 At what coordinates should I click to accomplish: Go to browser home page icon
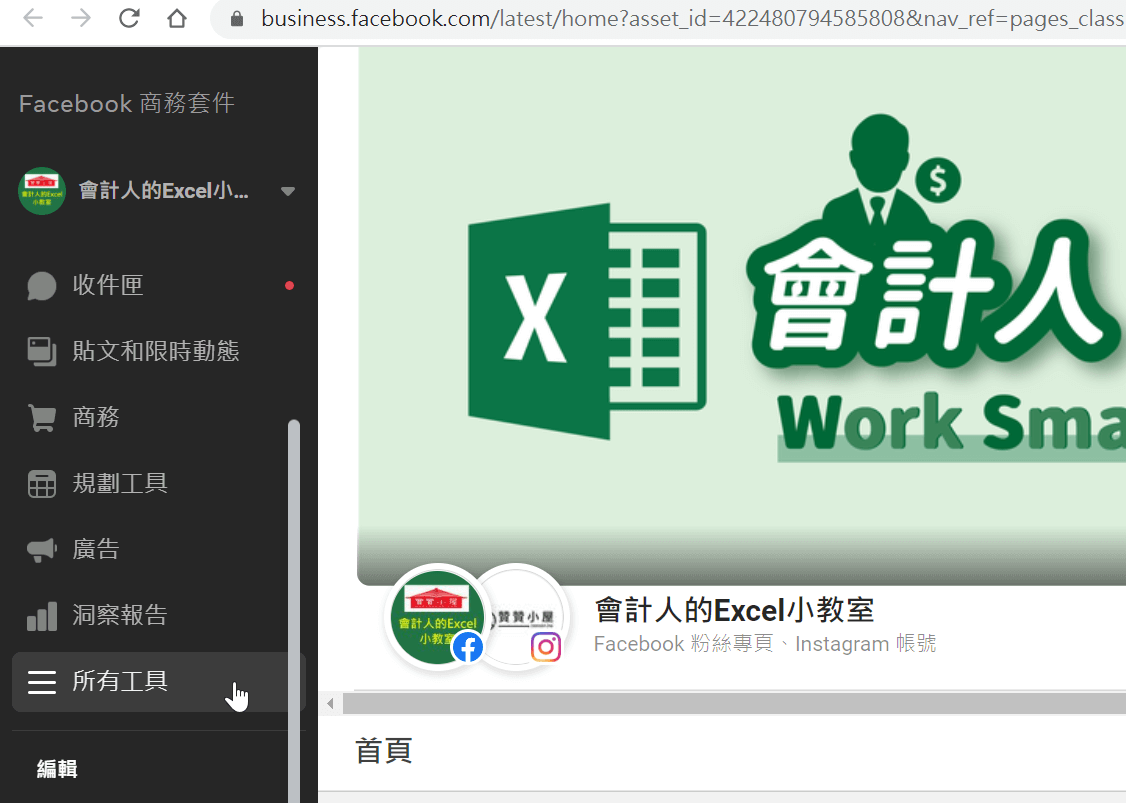click(x=177, y=18)
